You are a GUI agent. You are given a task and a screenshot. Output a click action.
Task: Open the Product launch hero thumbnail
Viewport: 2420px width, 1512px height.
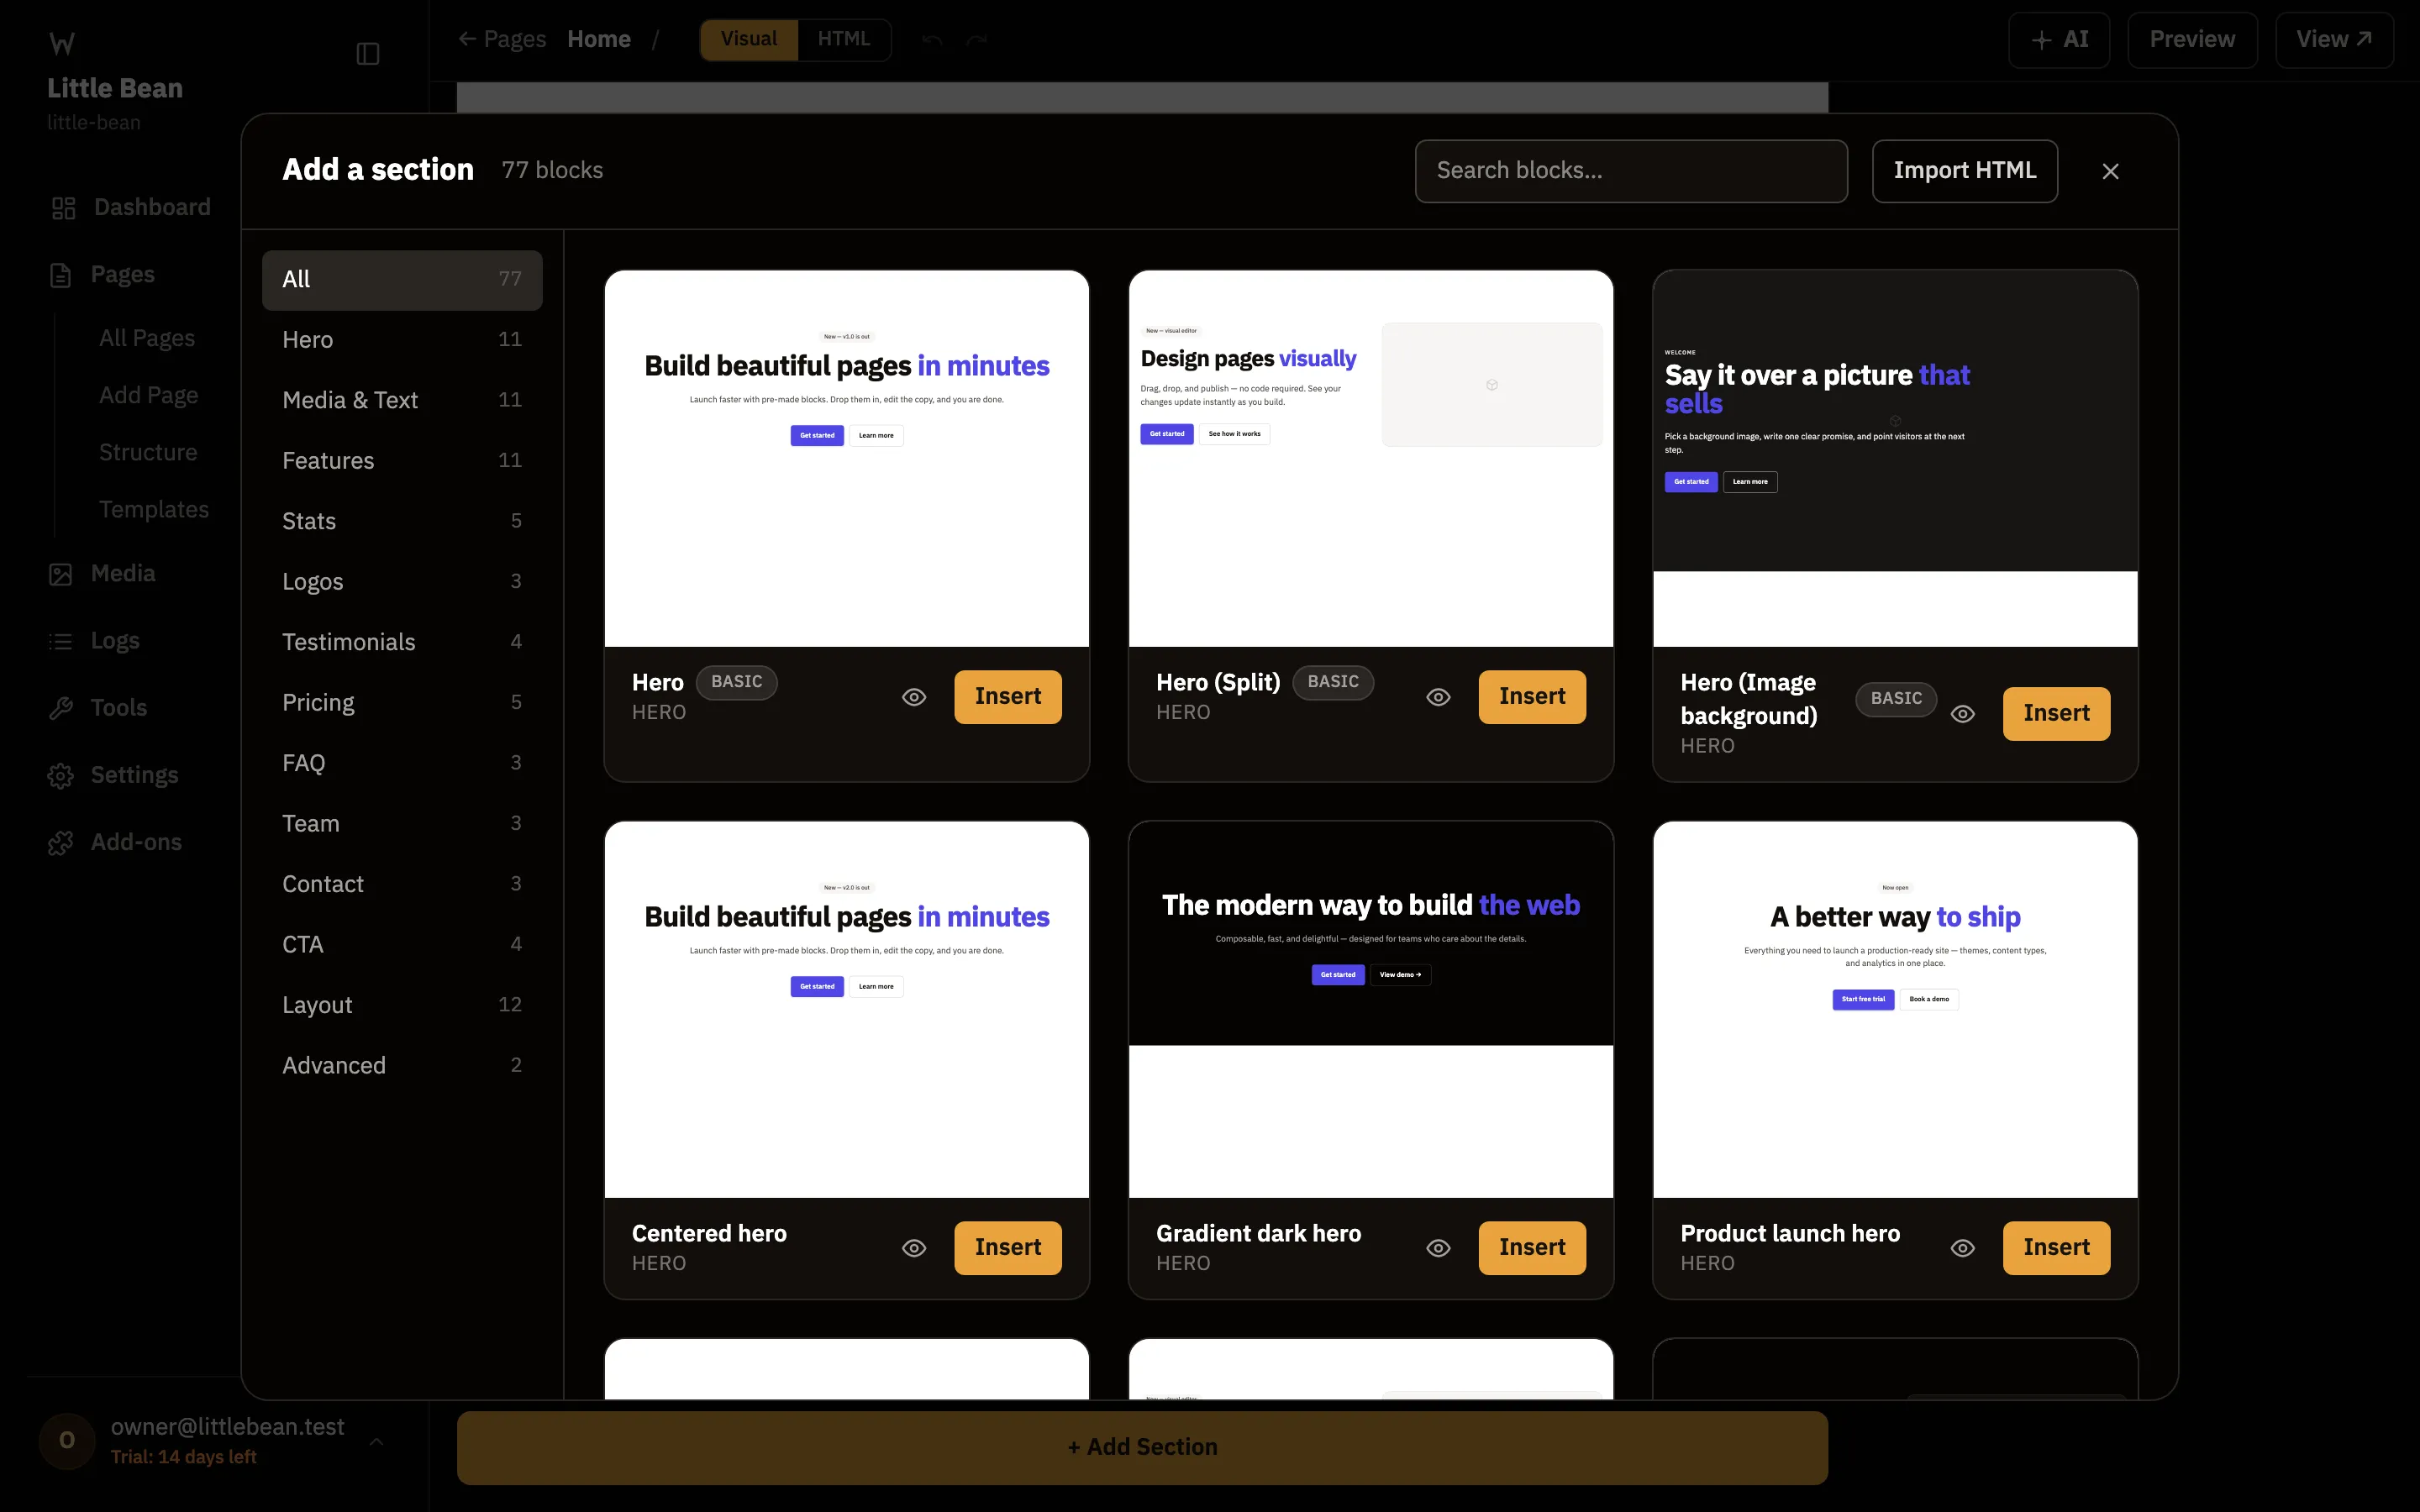click(1895, 1010)
